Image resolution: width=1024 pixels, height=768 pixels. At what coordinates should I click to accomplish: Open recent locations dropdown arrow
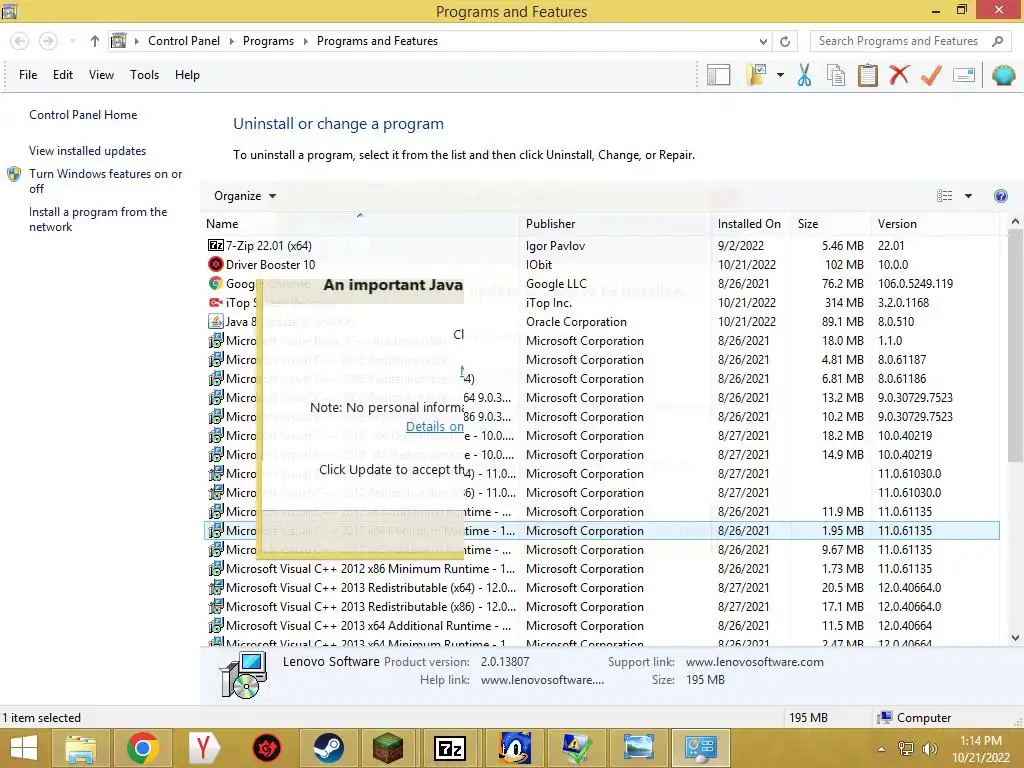[72, 41]
